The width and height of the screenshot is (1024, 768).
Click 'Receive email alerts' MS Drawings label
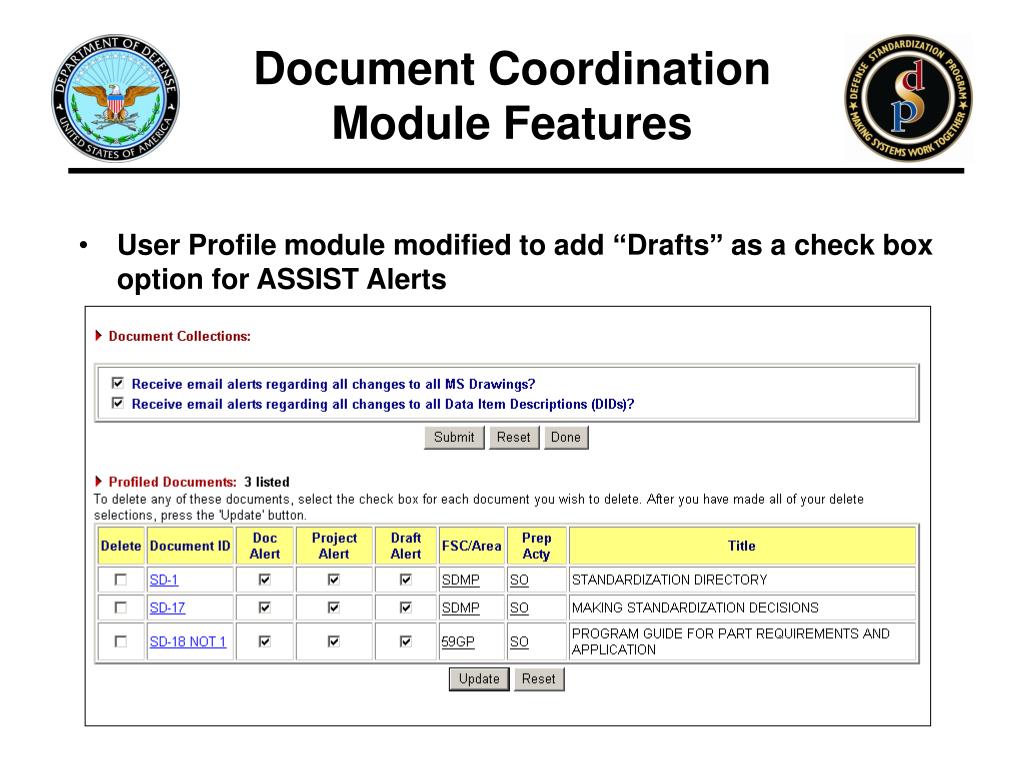click(x=333, y=384)
